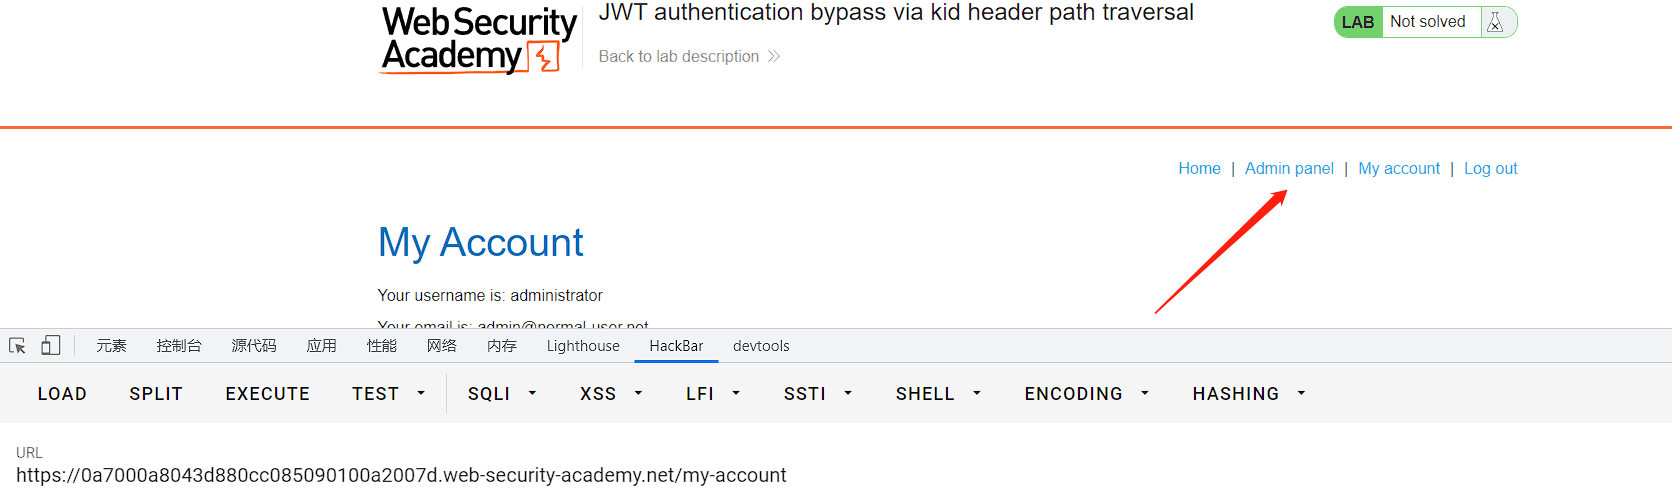Screen dimensions: 1672x498
Task: Click the inspect element cursor icon
Action: point(17,346)
